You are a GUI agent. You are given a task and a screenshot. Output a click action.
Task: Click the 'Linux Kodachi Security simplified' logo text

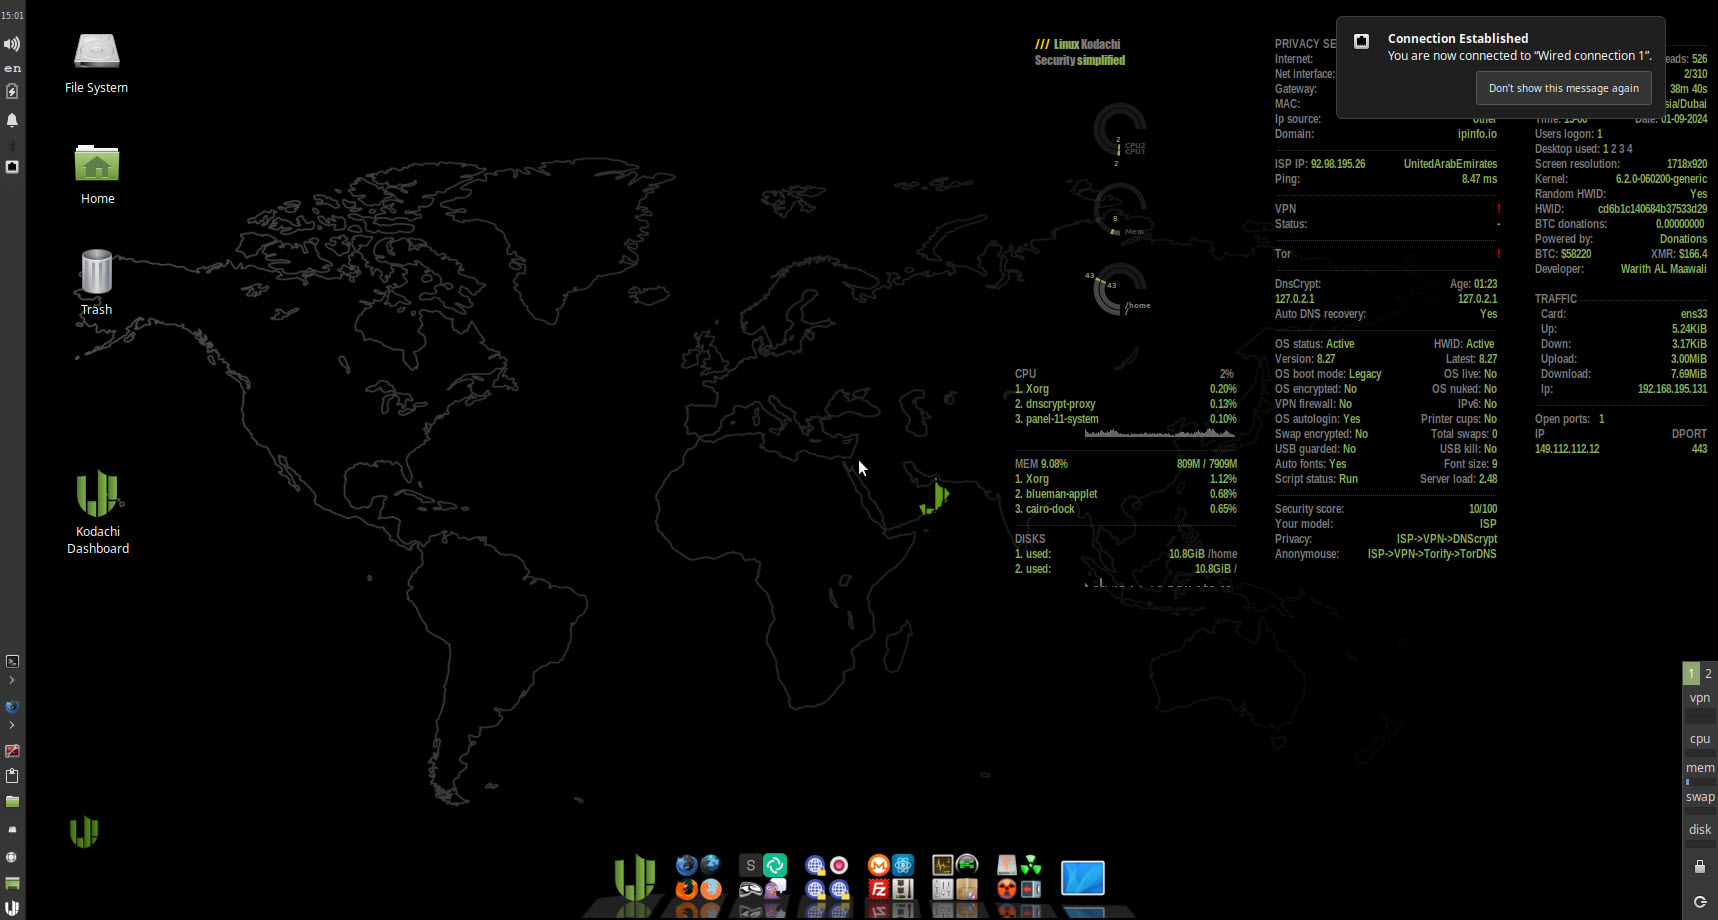point(1080,52)
